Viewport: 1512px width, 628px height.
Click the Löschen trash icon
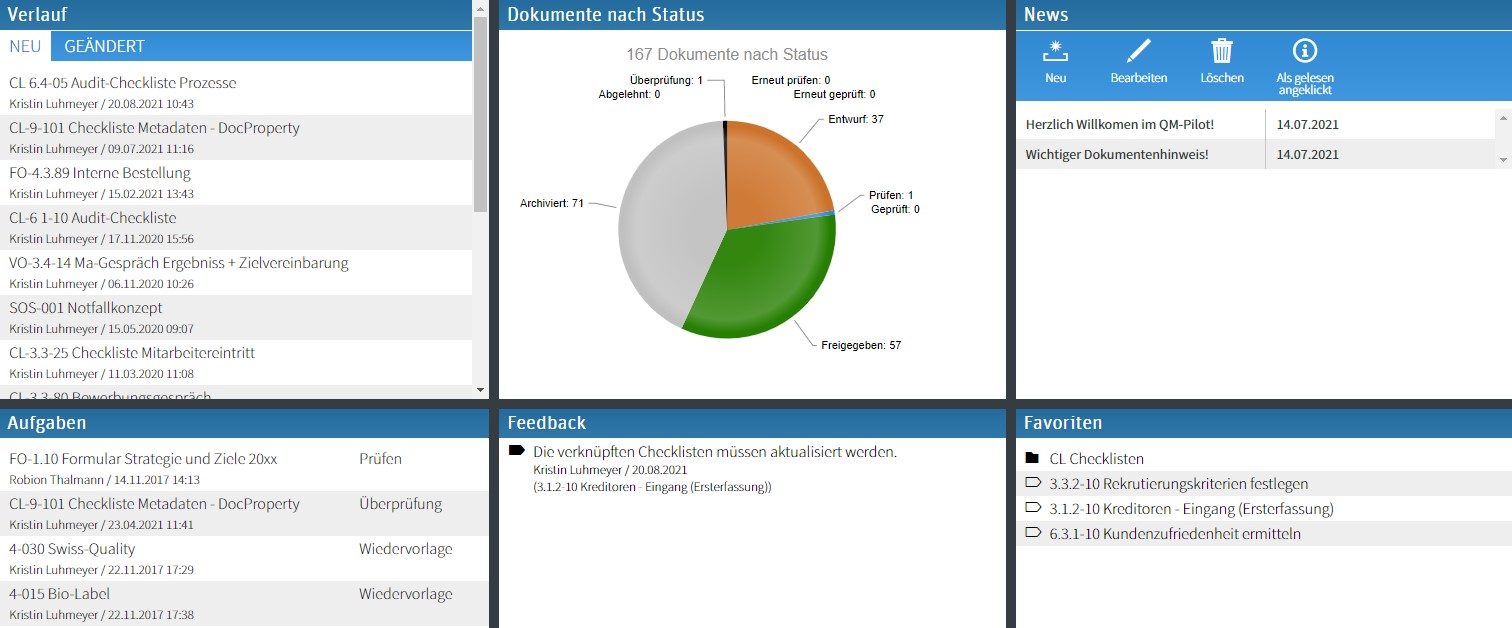[x=1222, y=50]
